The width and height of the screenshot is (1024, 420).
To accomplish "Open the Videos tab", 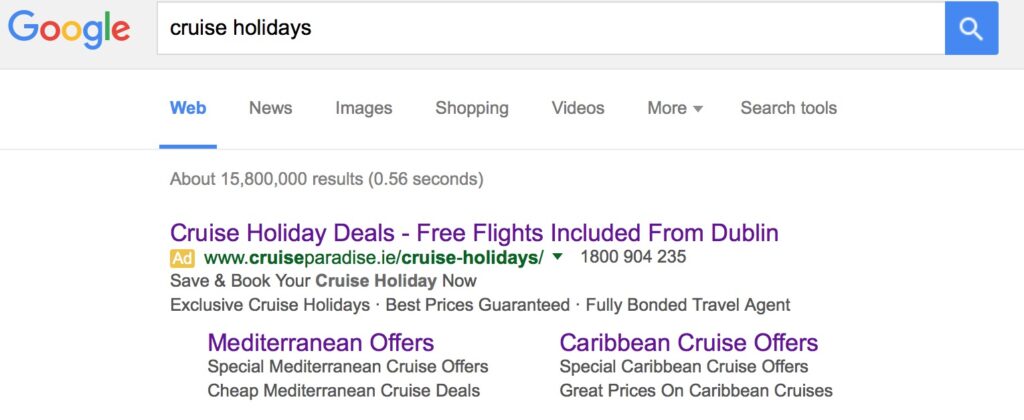I will pos(578,108).
